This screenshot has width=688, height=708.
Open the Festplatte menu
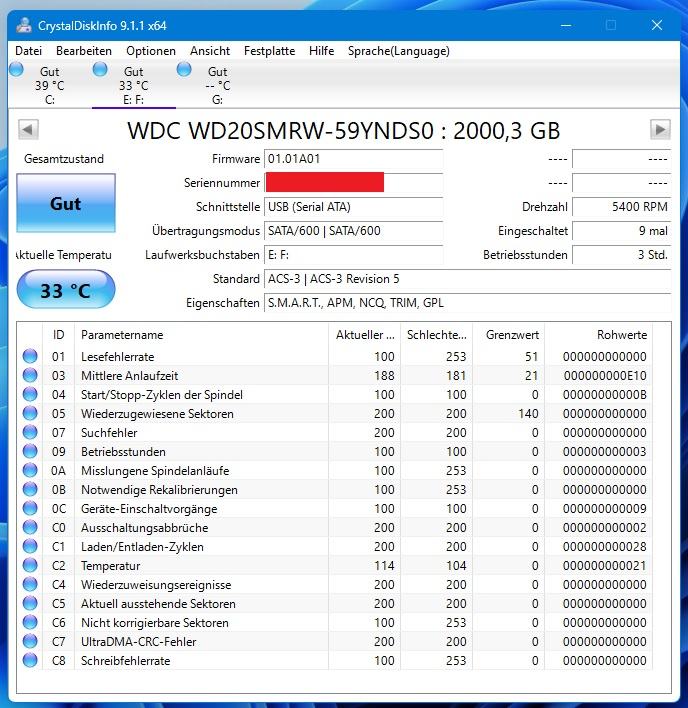tap(270, 51)
